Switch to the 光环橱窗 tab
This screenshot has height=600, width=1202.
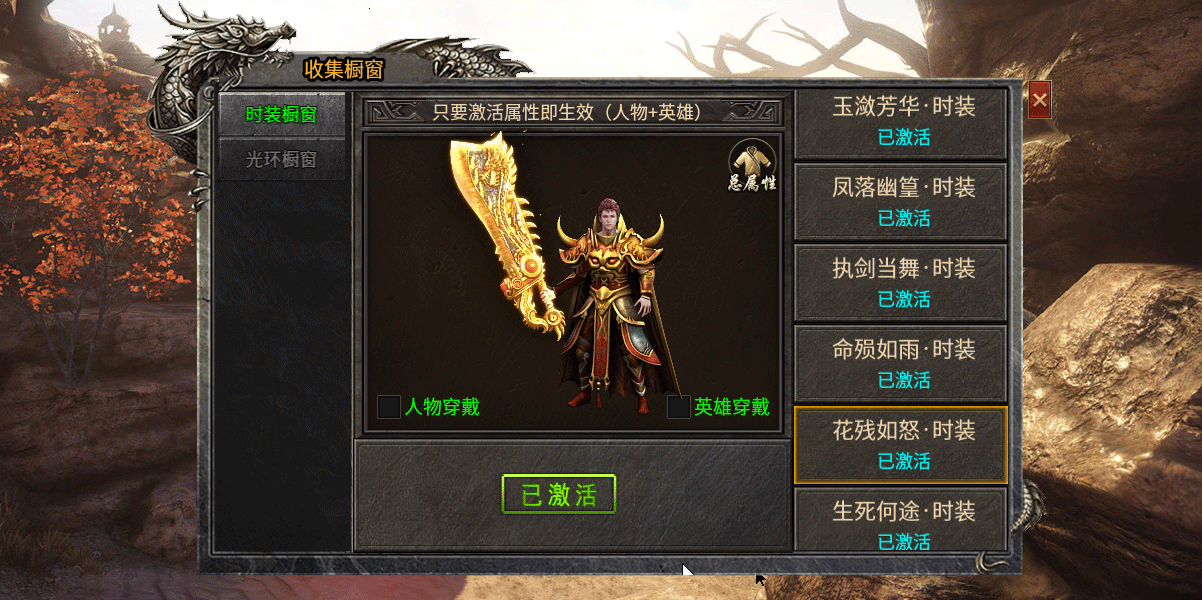point(282,159)
